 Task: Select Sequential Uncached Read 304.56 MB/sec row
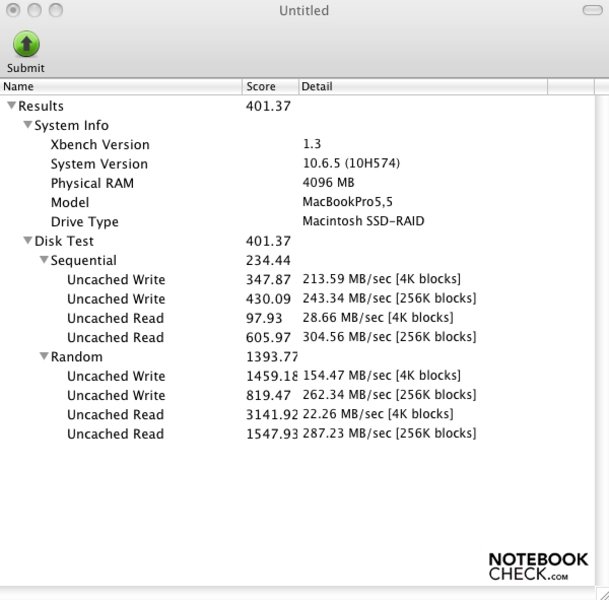point(297,337)
